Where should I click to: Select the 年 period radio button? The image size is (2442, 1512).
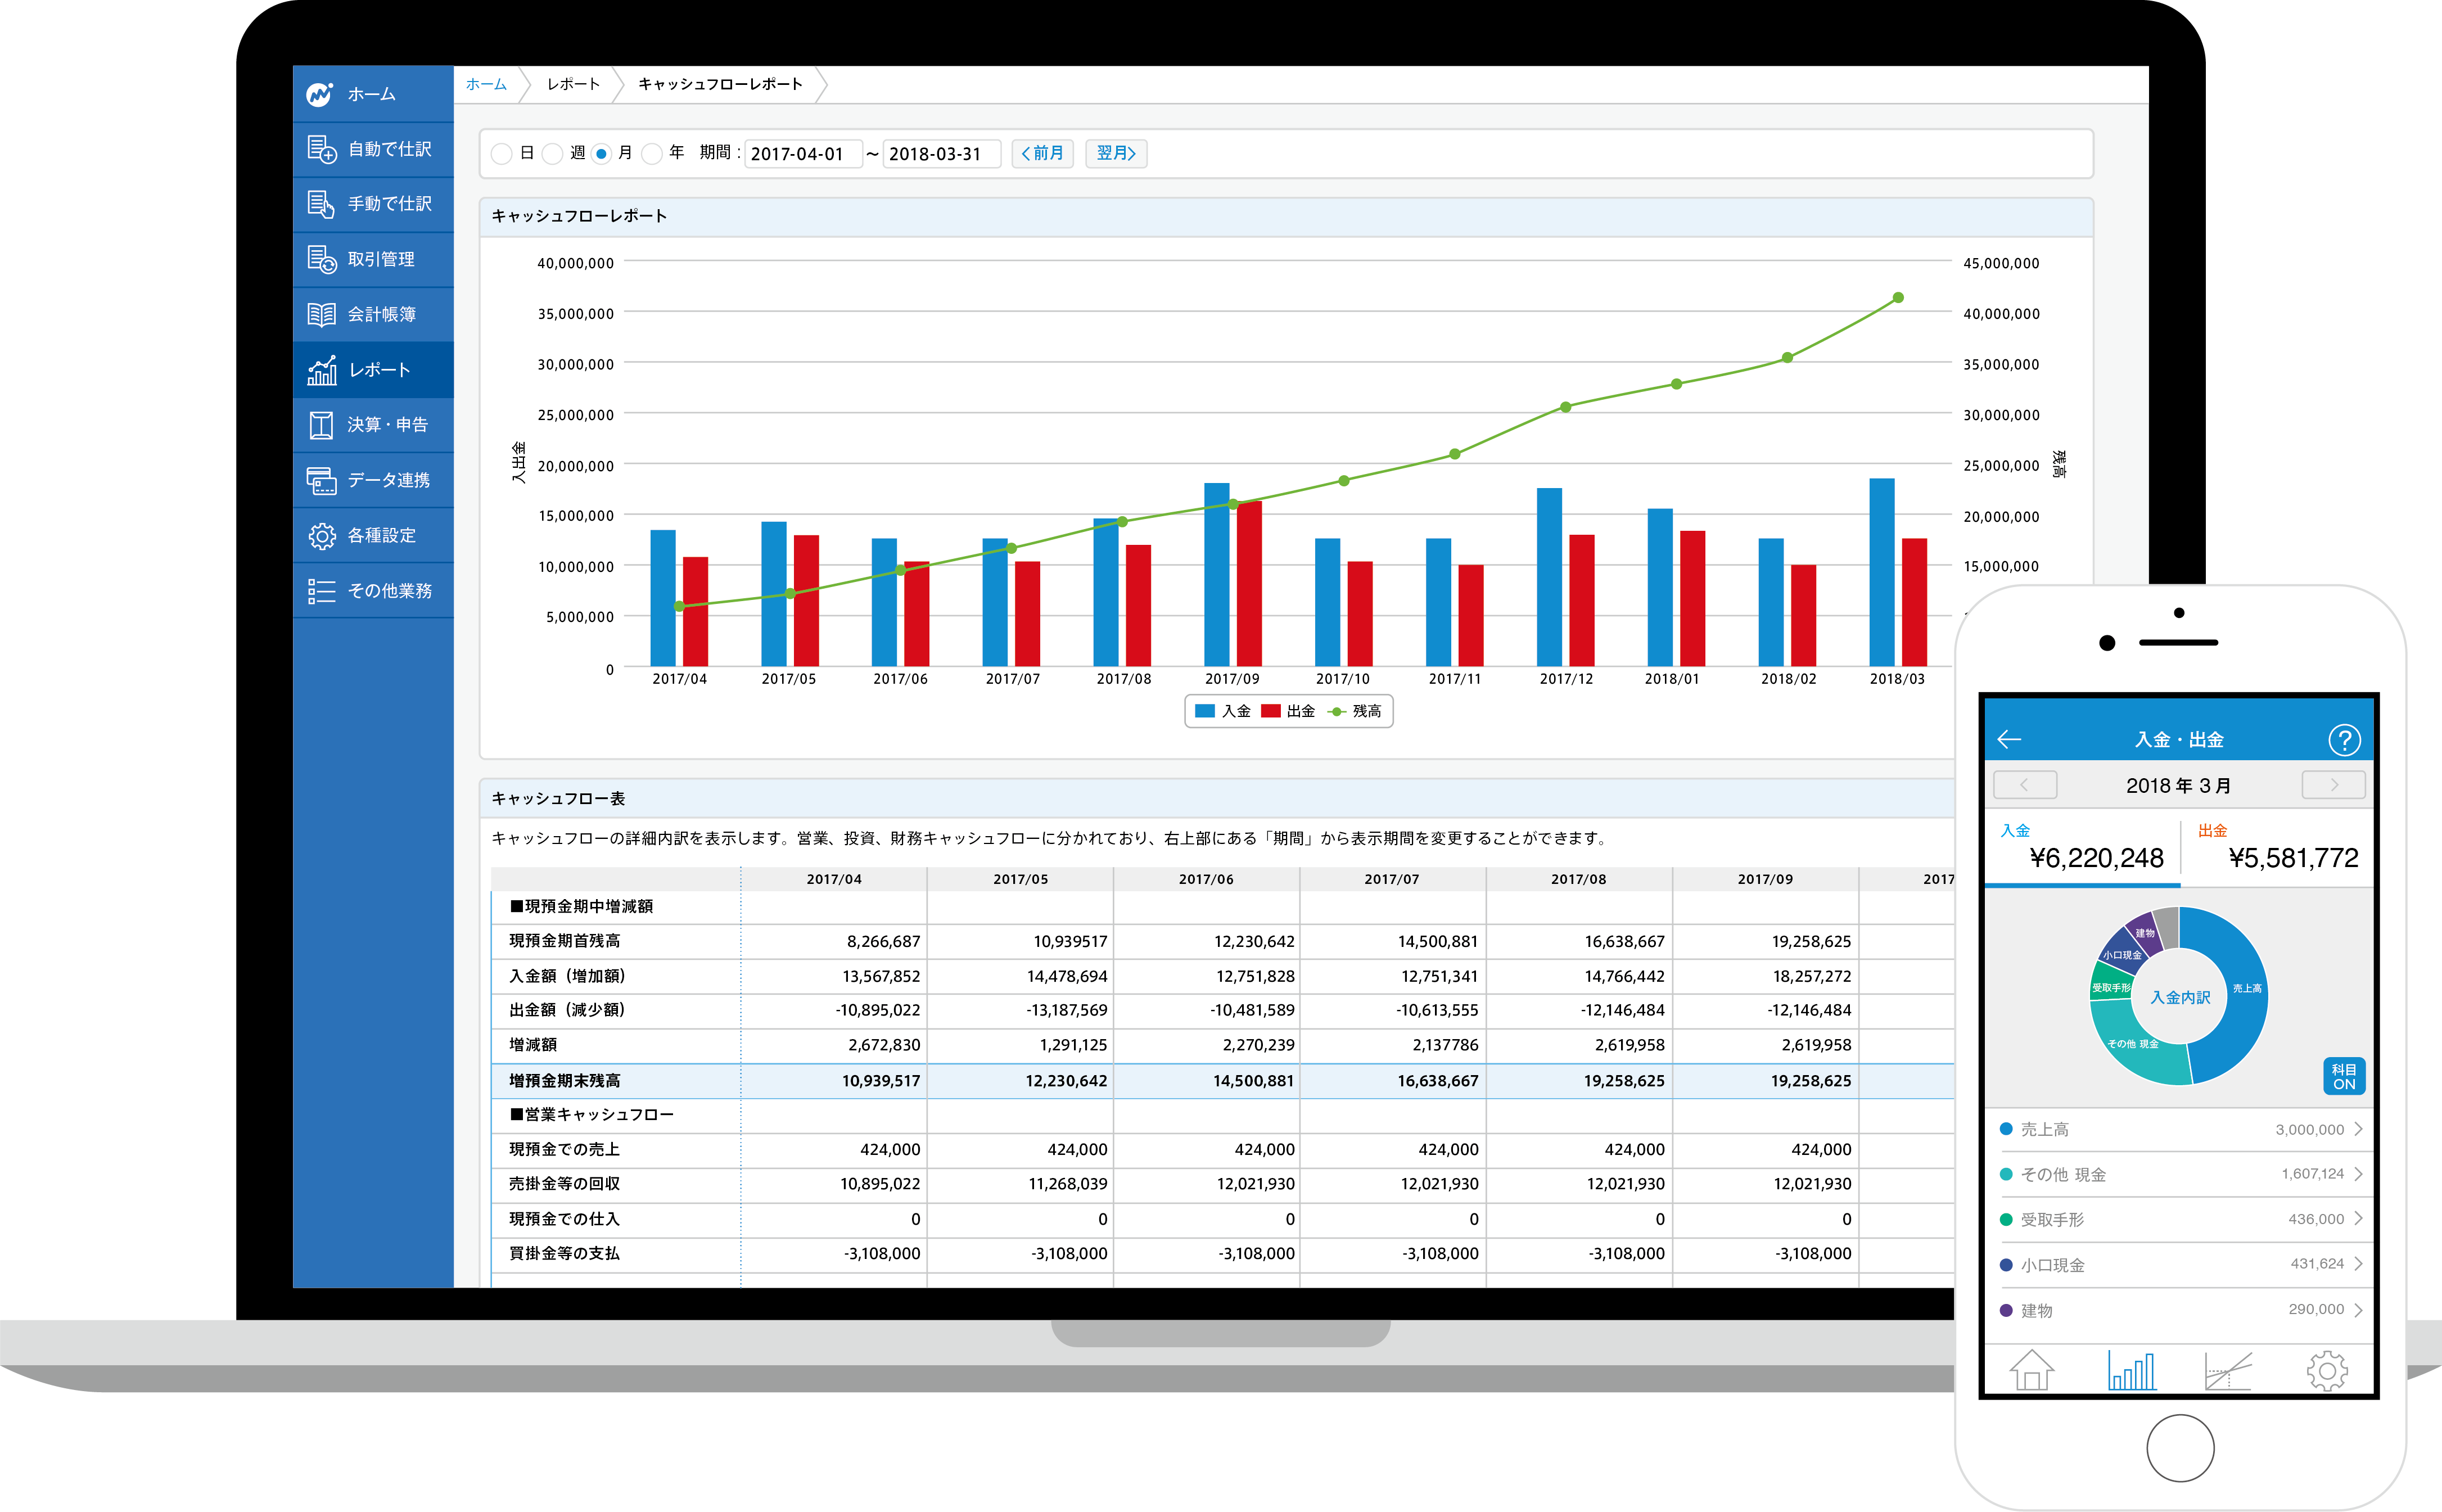[x=652, y=154]
